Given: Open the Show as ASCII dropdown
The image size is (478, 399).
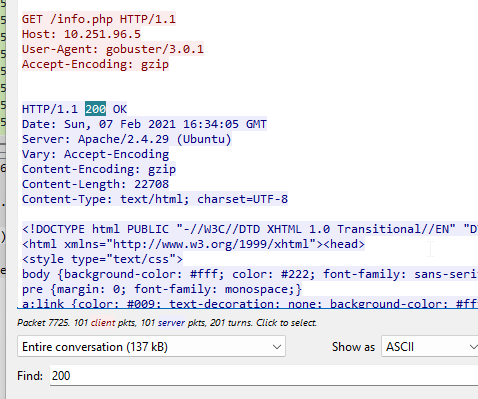Looking at the screenshot, I should point(430,347).
